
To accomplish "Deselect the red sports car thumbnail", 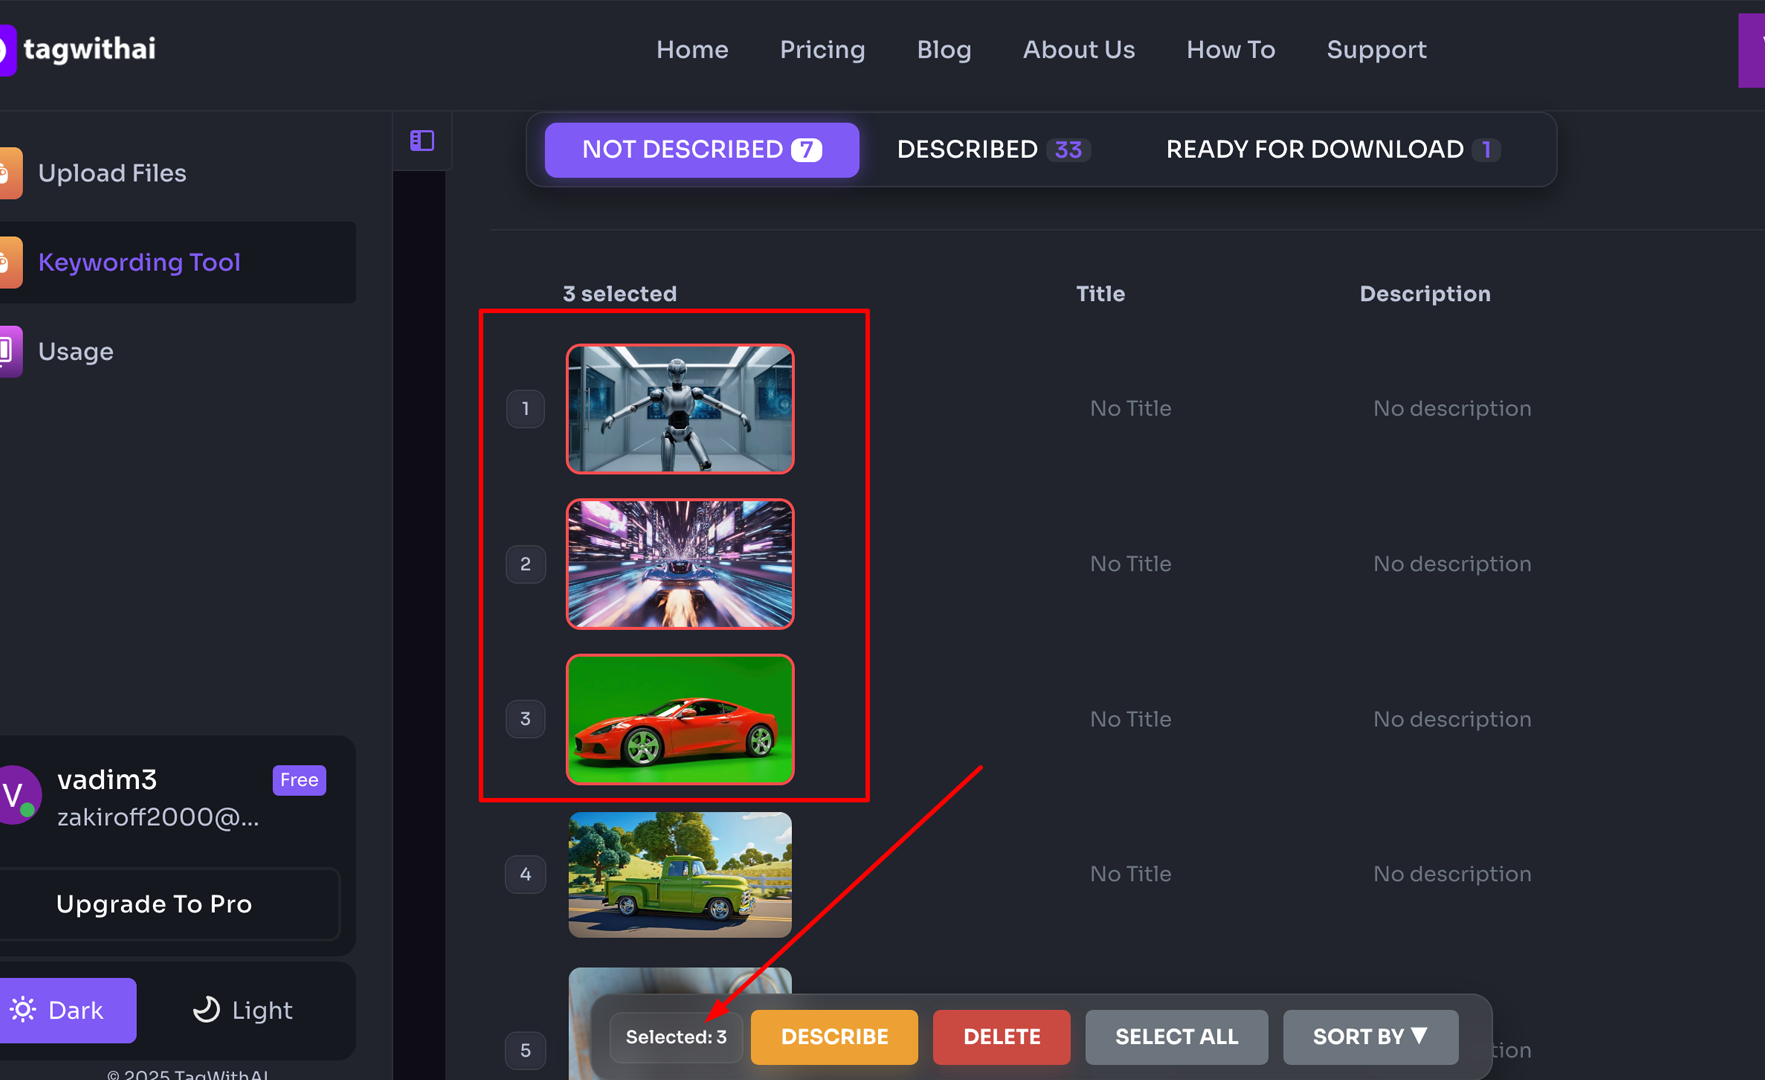I will coord(680,719).
